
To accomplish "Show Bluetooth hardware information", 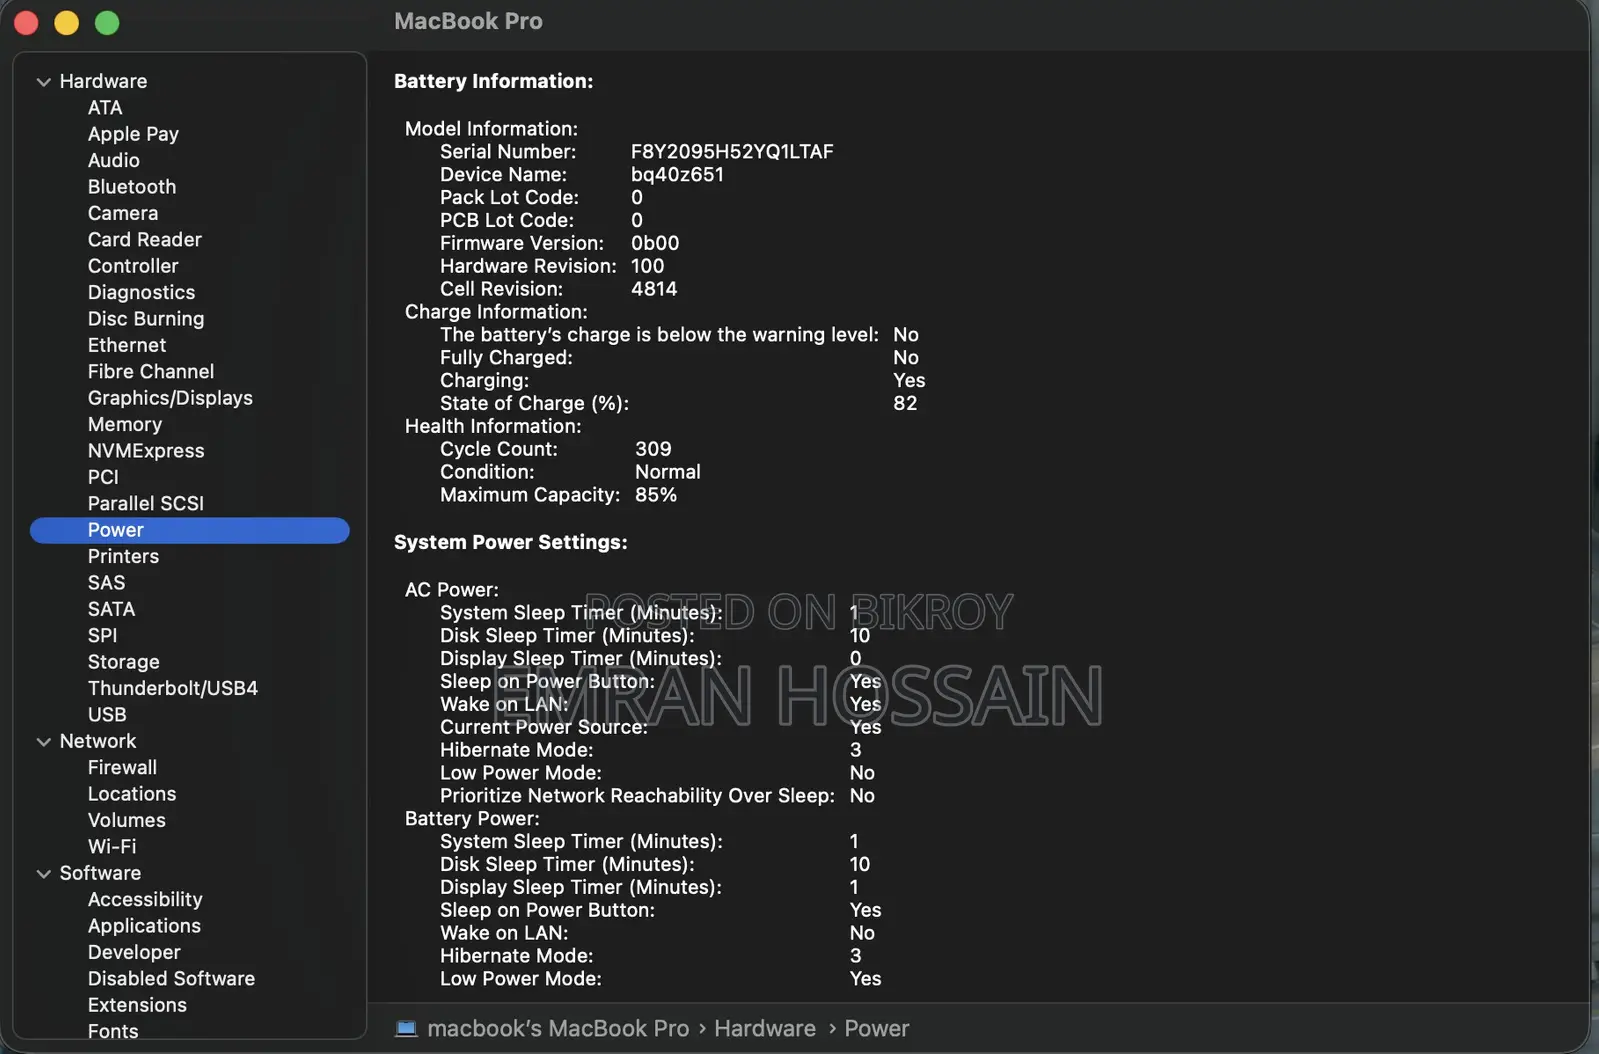I will [x=132, y=187].
